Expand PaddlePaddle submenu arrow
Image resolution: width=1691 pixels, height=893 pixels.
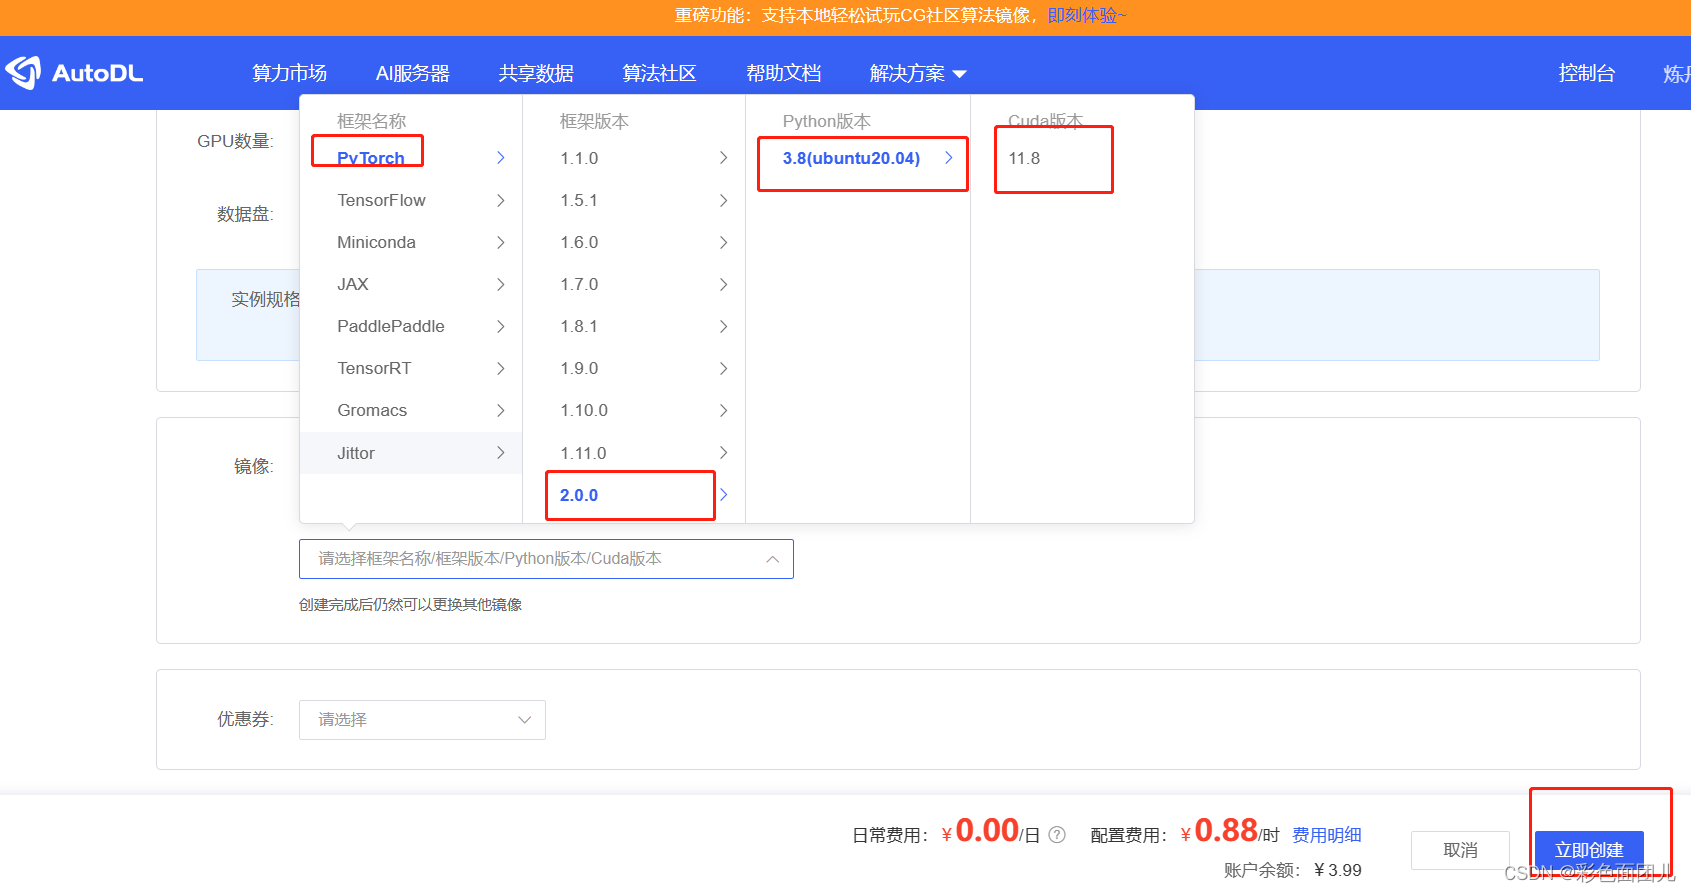pos(501,326)
